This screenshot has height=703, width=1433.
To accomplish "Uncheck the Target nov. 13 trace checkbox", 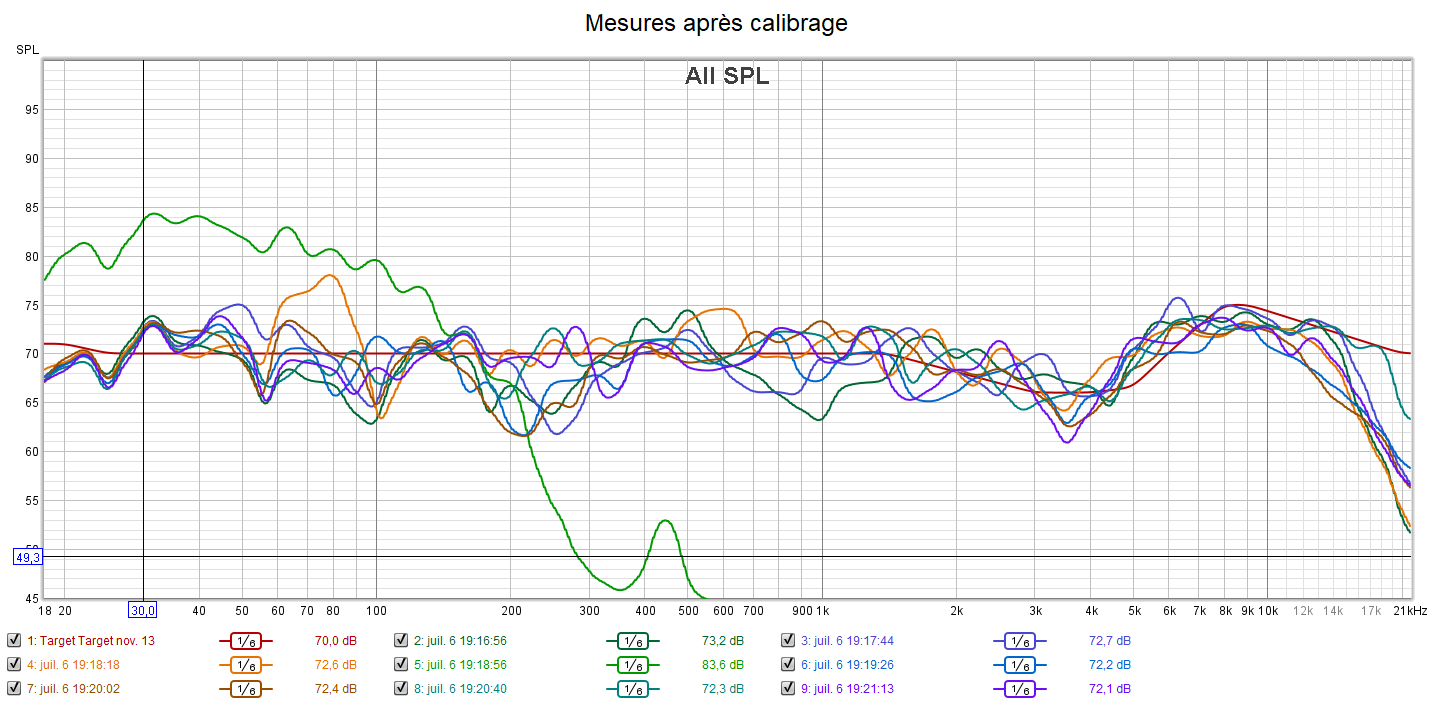I will [x=13, y=641].
